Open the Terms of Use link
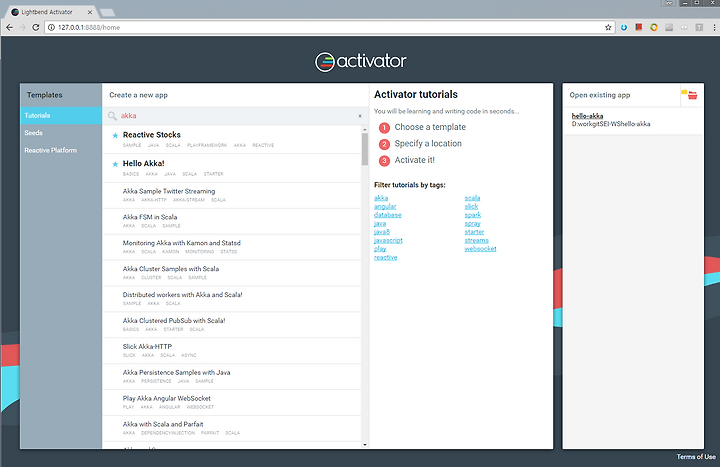The height and width of the screenshot is (467, 720). coord(696,457)
